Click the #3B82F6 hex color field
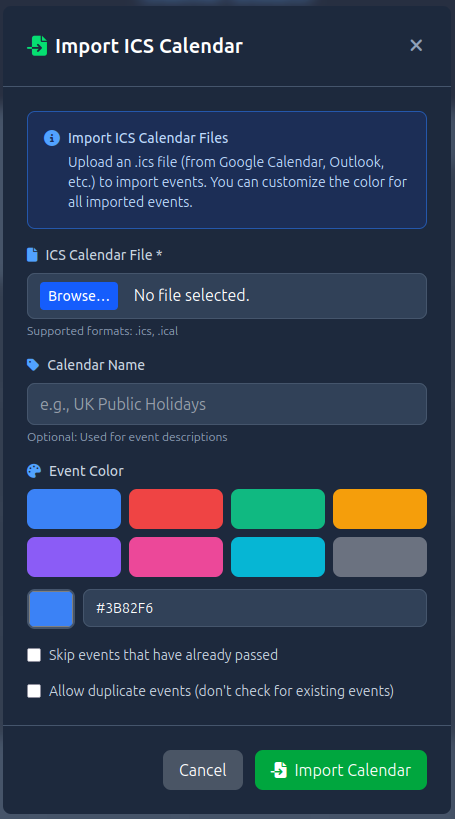This screenshot has width=455, height=819. click(255, 608)
